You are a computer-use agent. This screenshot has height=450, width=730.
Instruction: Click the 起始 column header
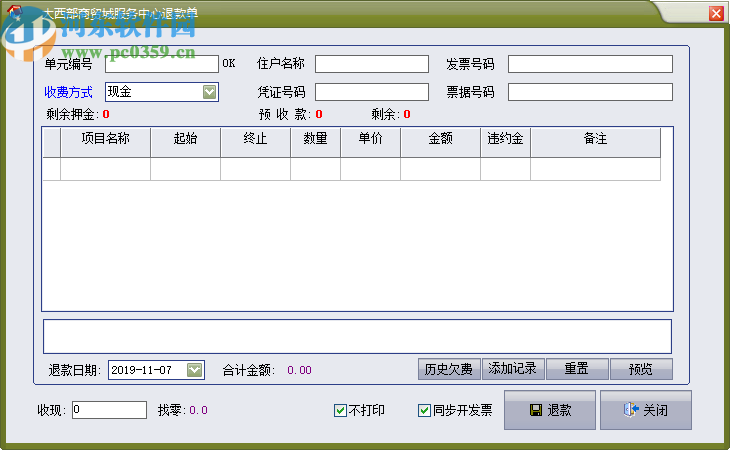click(185, 142)
